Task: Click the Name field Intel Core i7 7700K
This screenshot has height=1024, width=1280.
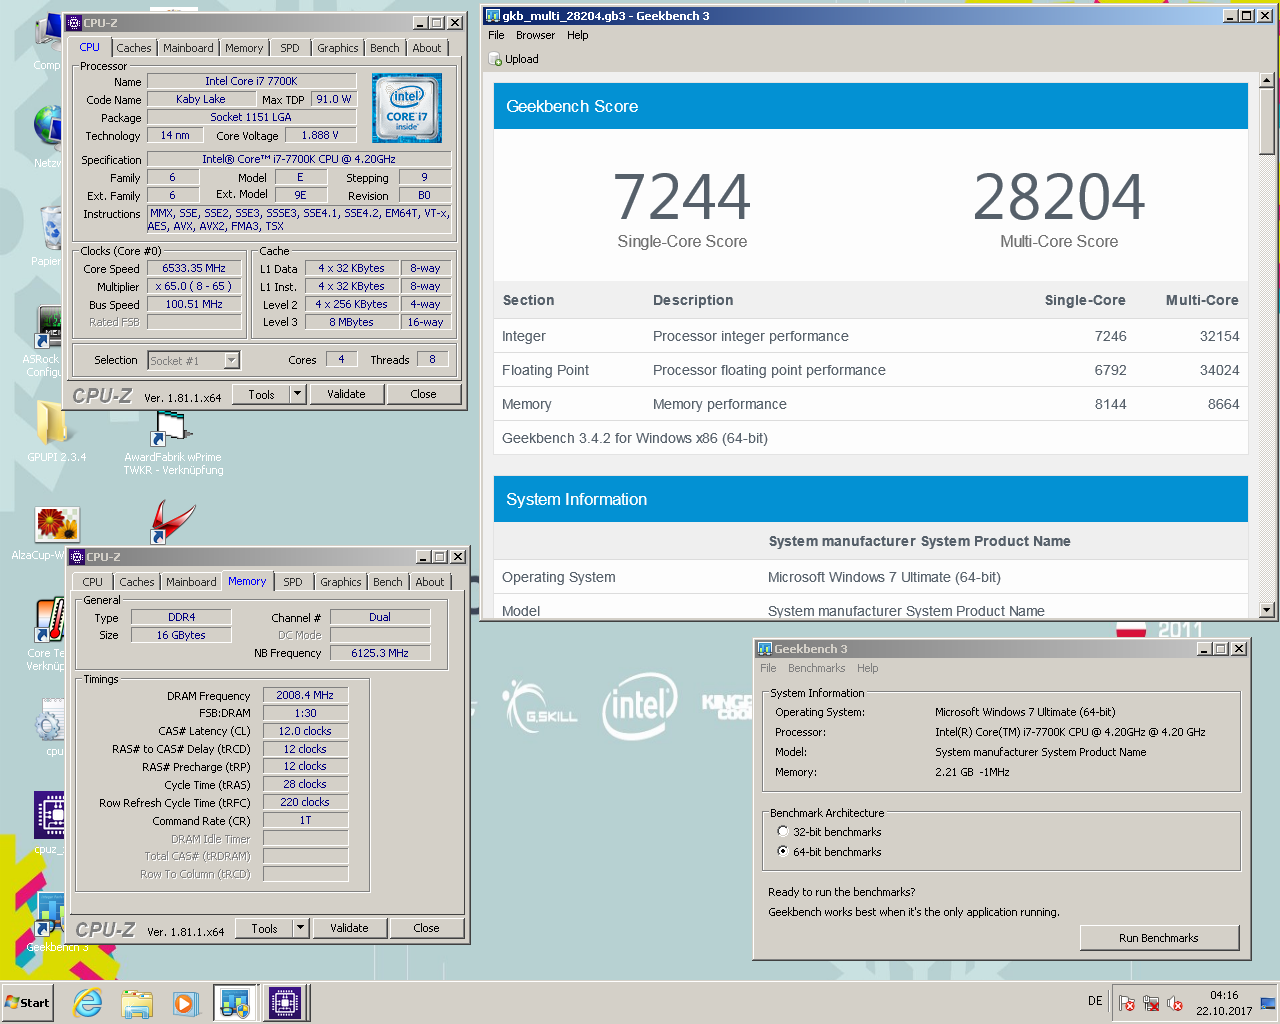Action: 251,81
